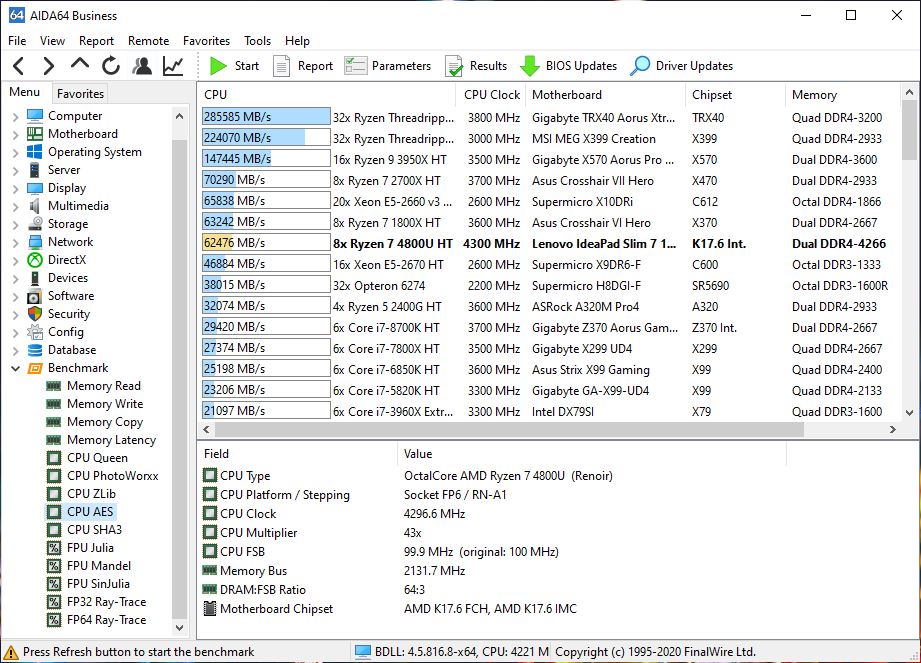921x663 pixels.
Task: Open the Results toolbar button
Action: pyautogui.click(x=476, y=66)
